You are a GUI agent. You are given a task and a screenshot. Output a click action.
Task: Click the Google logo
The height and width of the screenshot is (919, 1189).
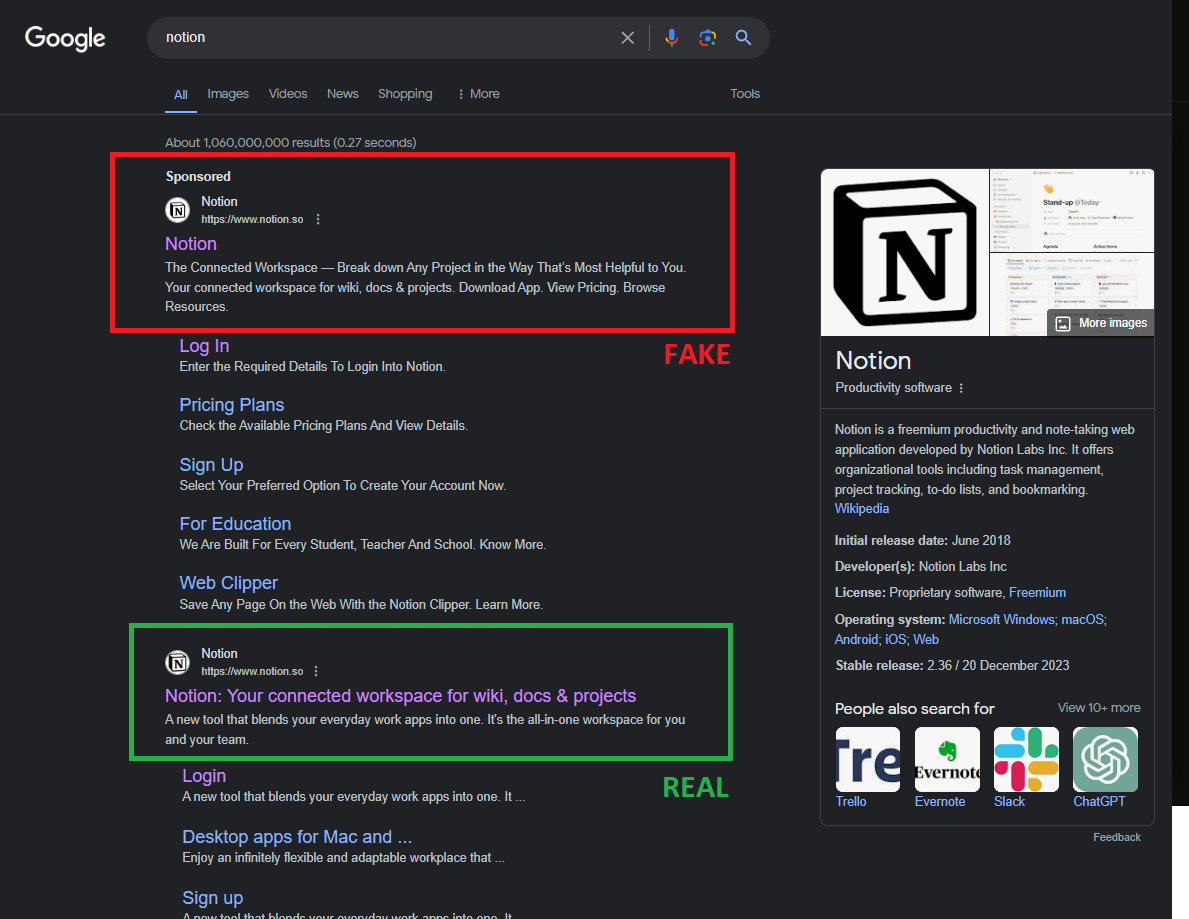coord(65,38)
